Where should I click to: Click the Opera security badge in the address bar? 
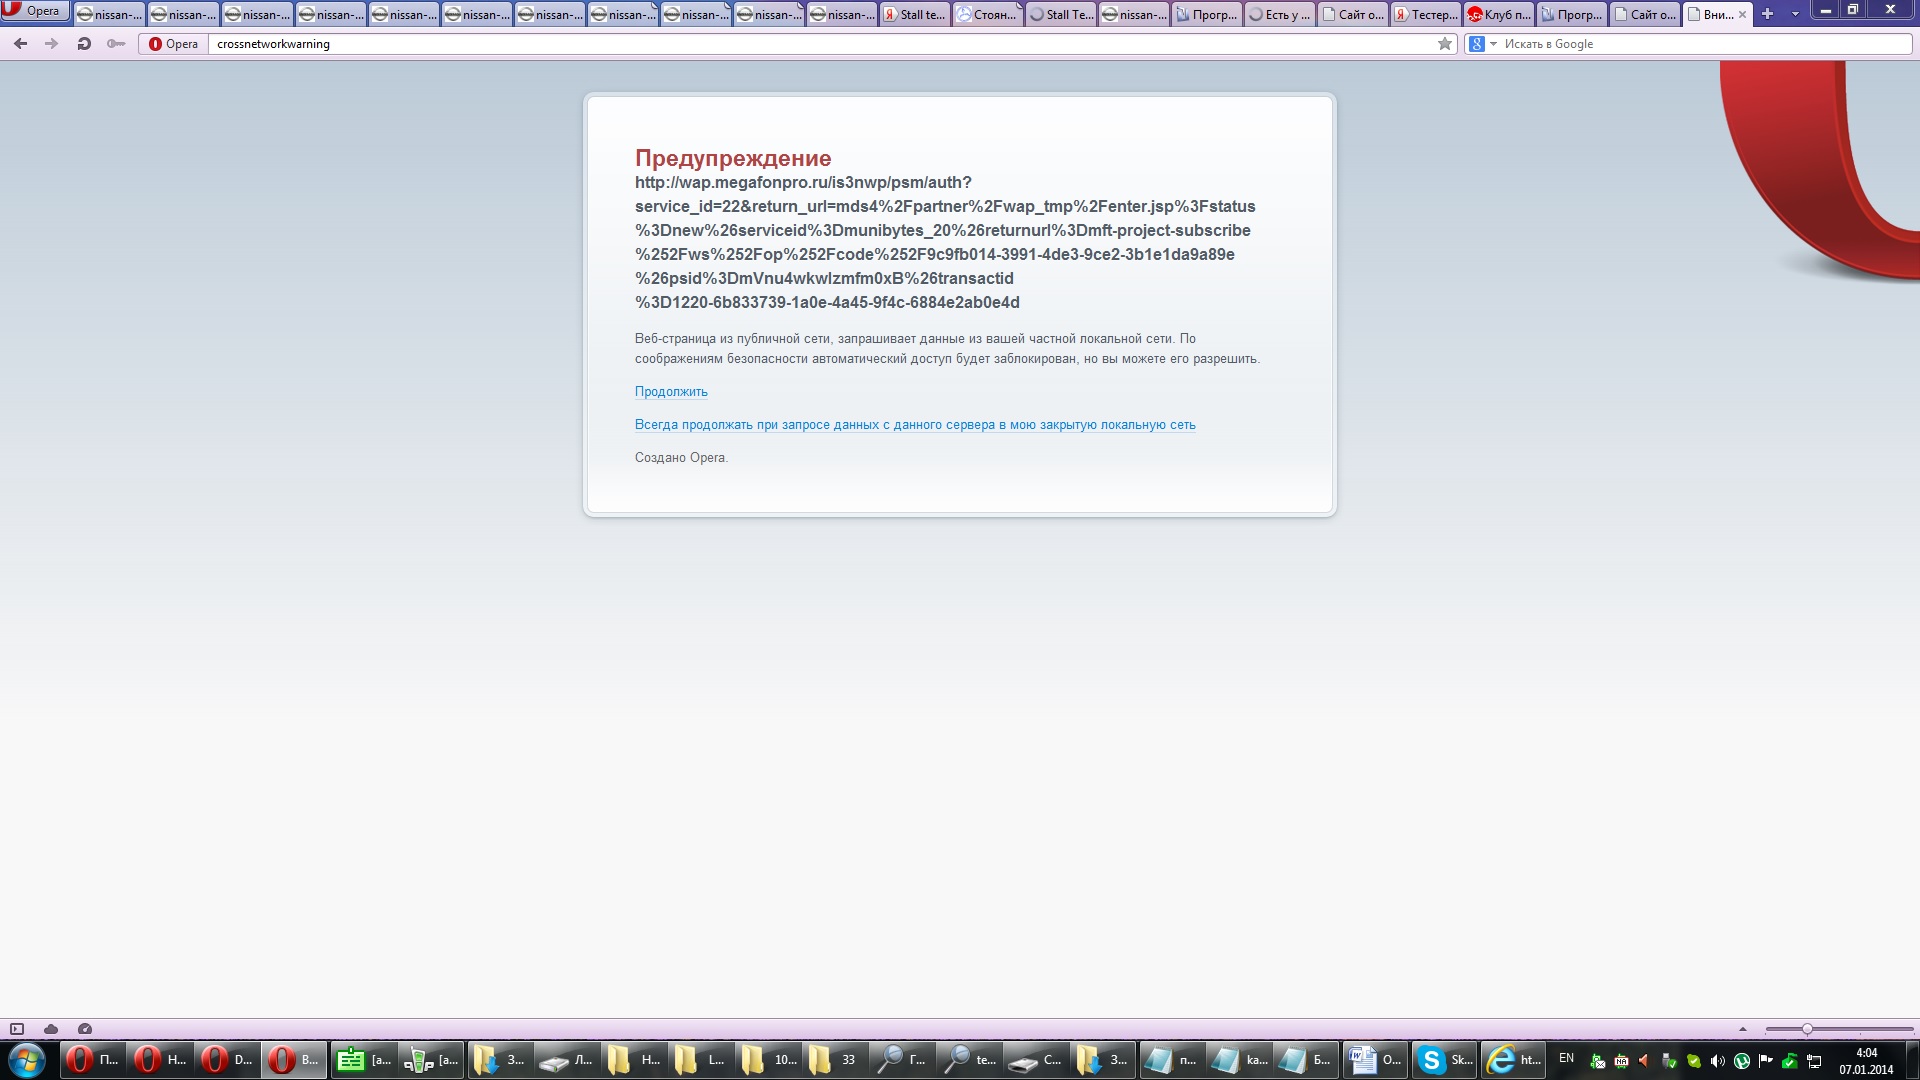coord(174,44)
